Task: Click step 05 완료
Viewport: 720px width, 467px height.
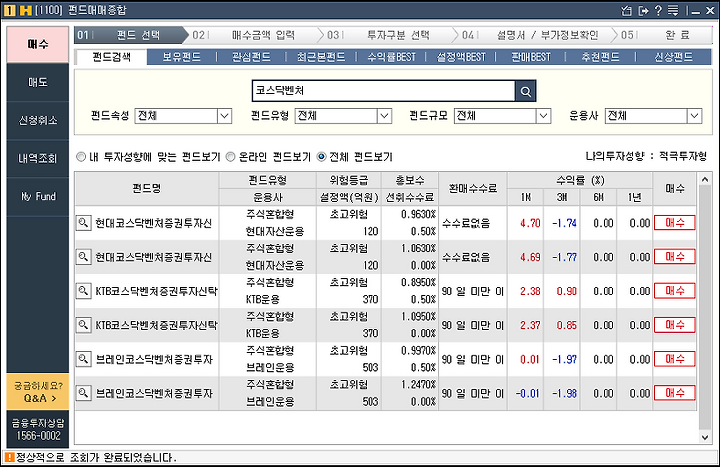Action: click(x=665, y=35)
